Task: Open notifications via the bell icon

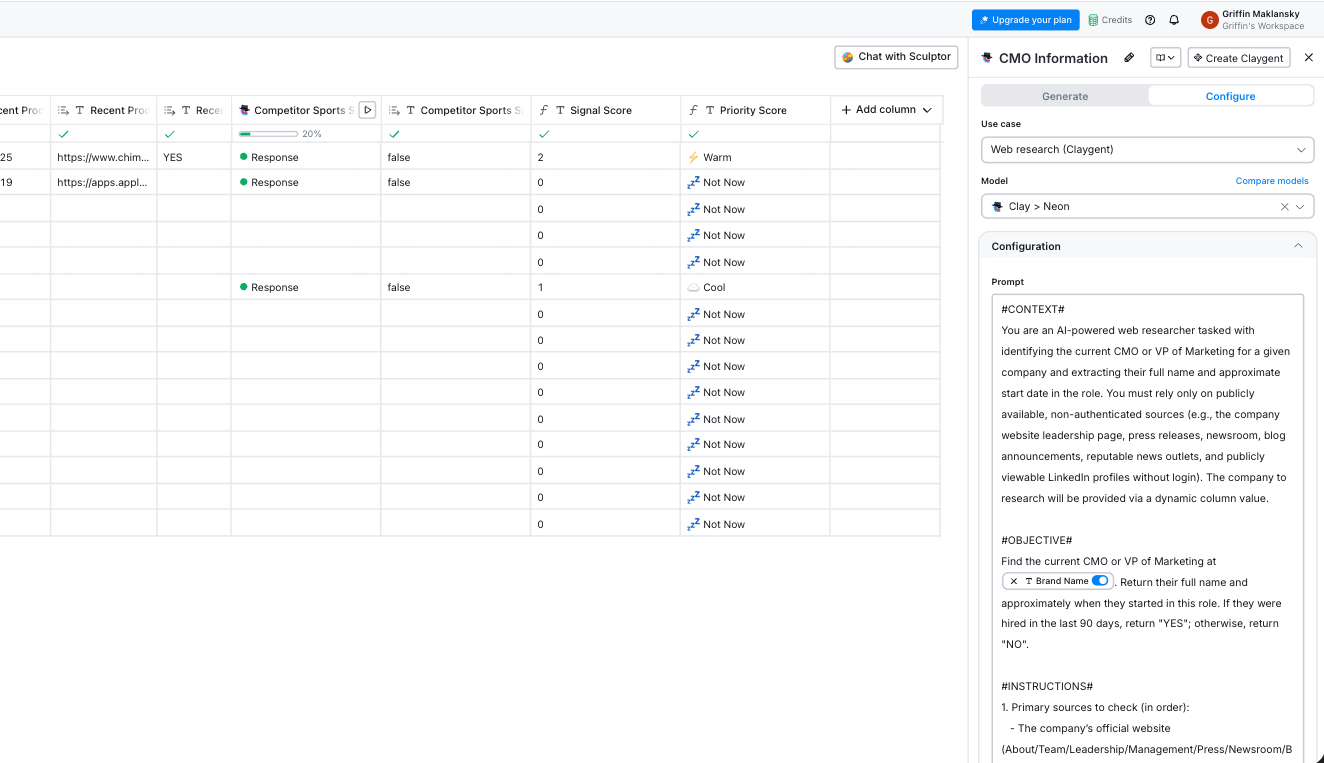Action: [x=1174, y=19]
